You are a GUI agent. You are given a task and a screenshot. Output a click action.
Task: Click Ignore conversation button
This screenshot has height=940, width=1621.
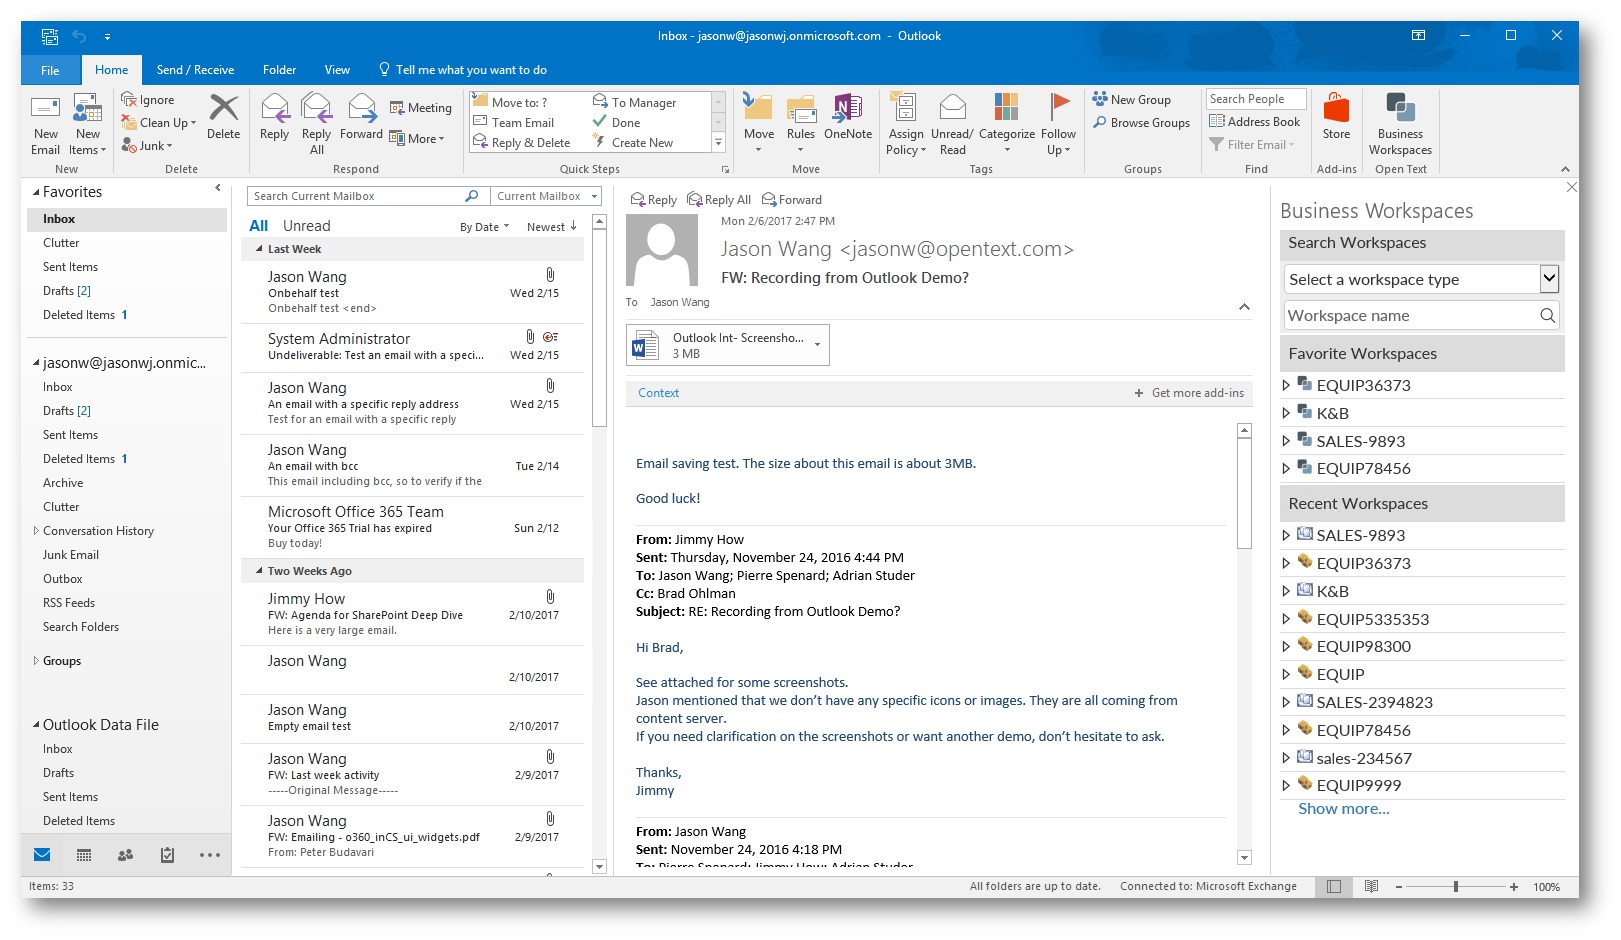(x=148, y=100)
